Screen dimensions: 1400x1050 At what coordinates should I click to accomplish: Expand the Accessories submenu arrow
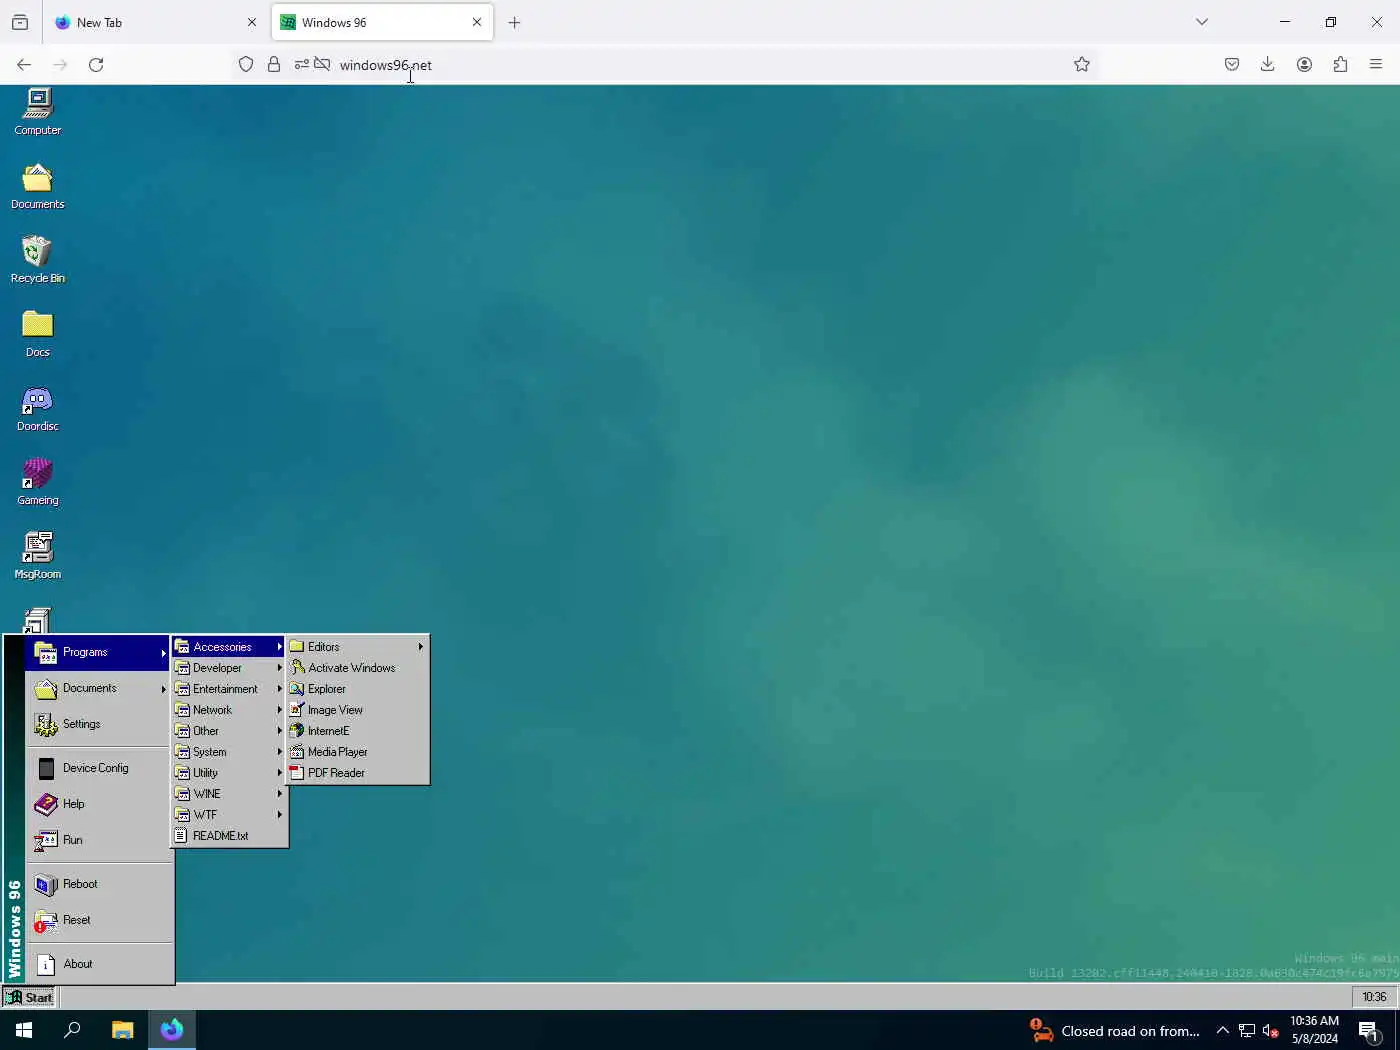[280, 647]
